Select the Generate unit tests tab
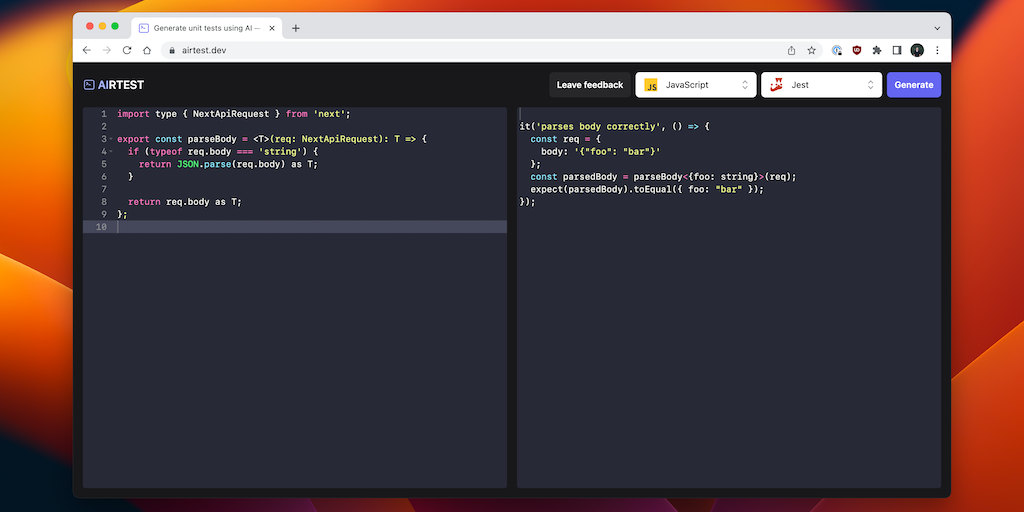1024x512 pixels. pos(207,28)
